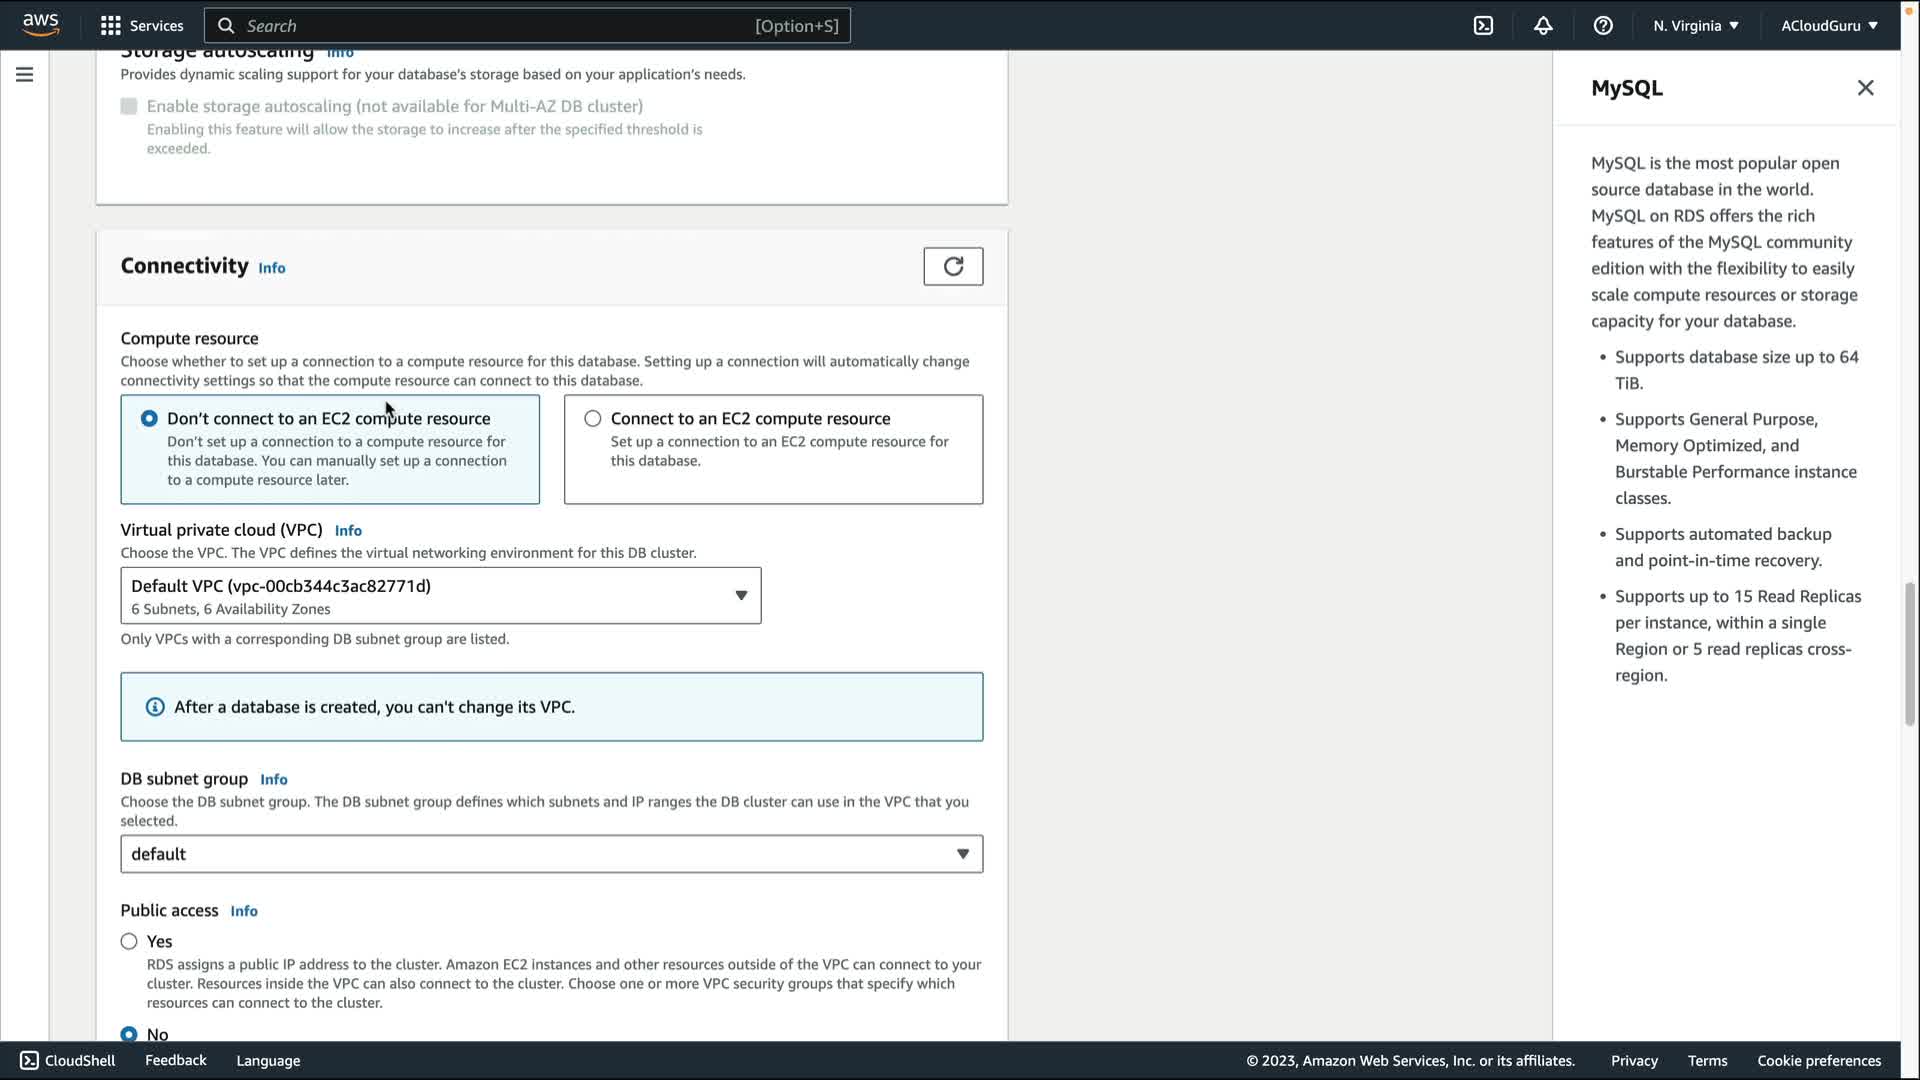Select Yes for Public access
The image size is (1920, 1080).
point(129,942)
